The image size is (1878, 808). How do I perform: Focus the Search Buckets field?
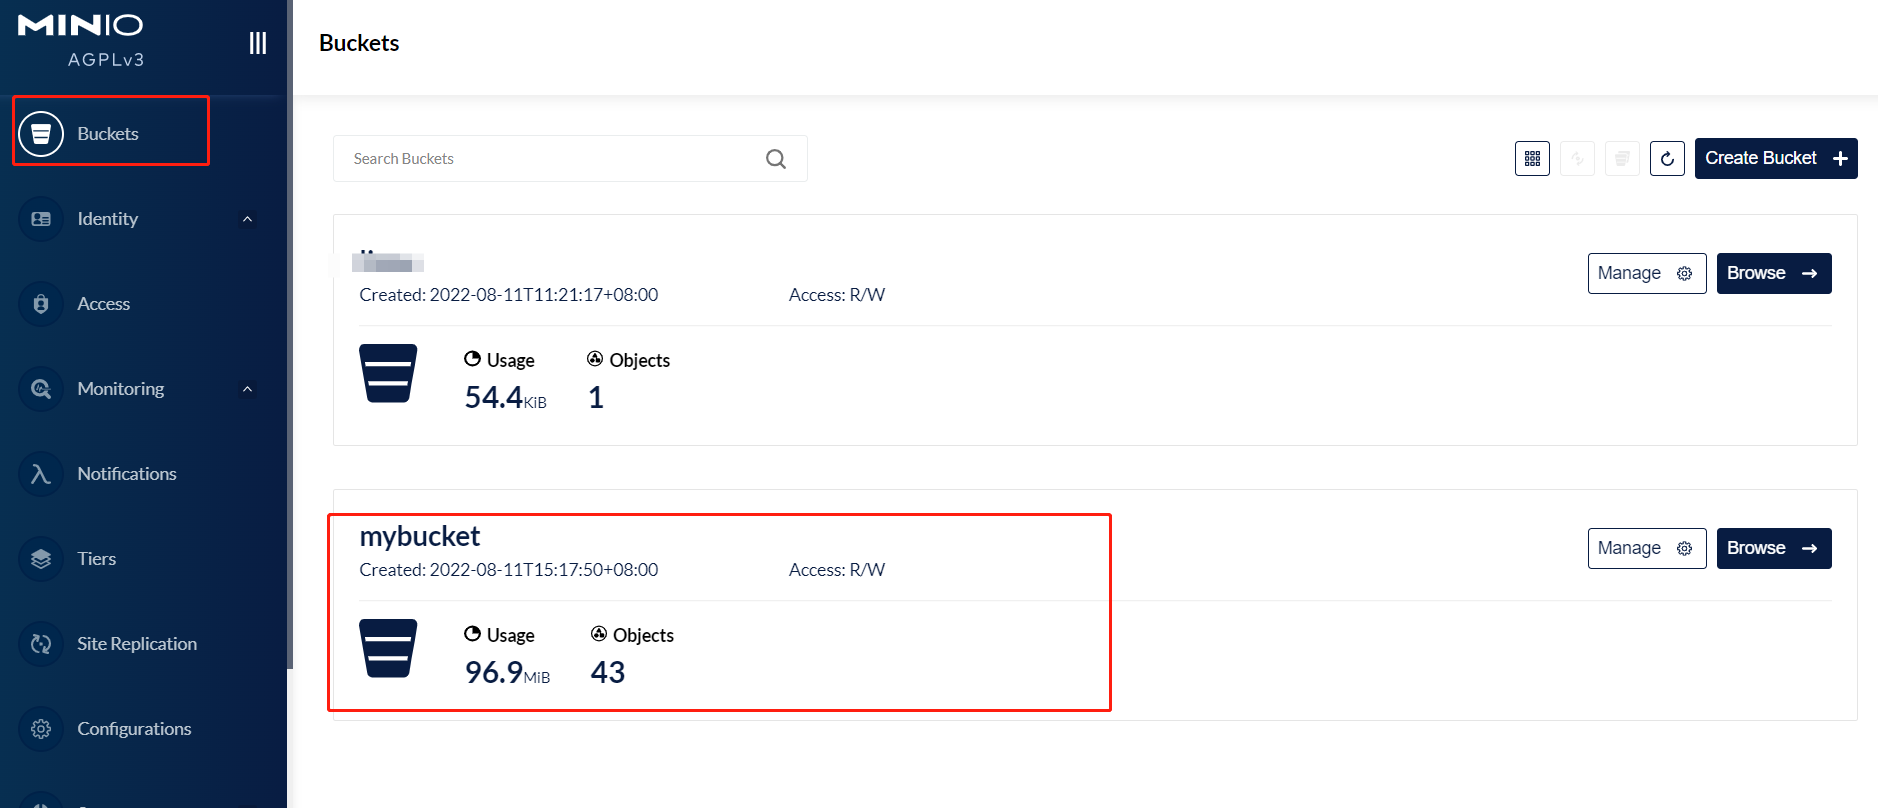pos(570,159)
